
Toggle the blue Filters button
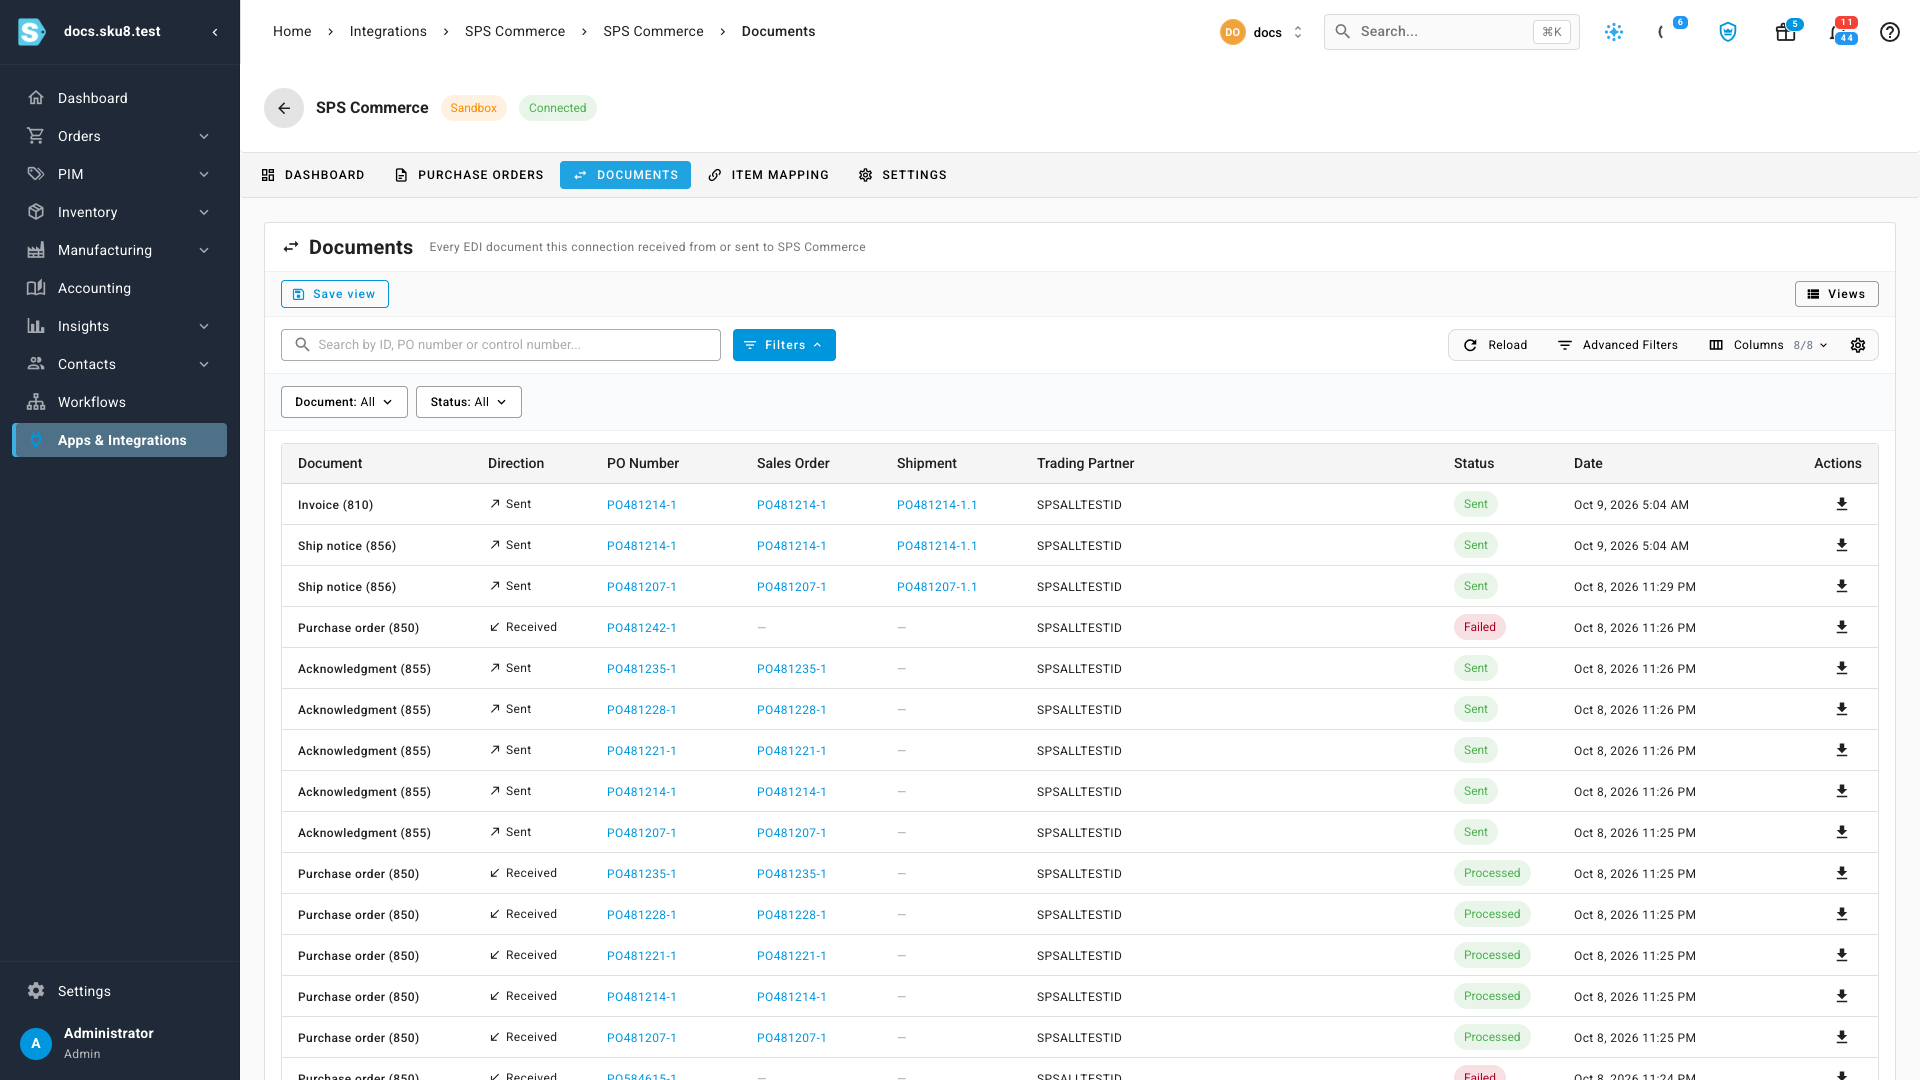coord(784,345)
